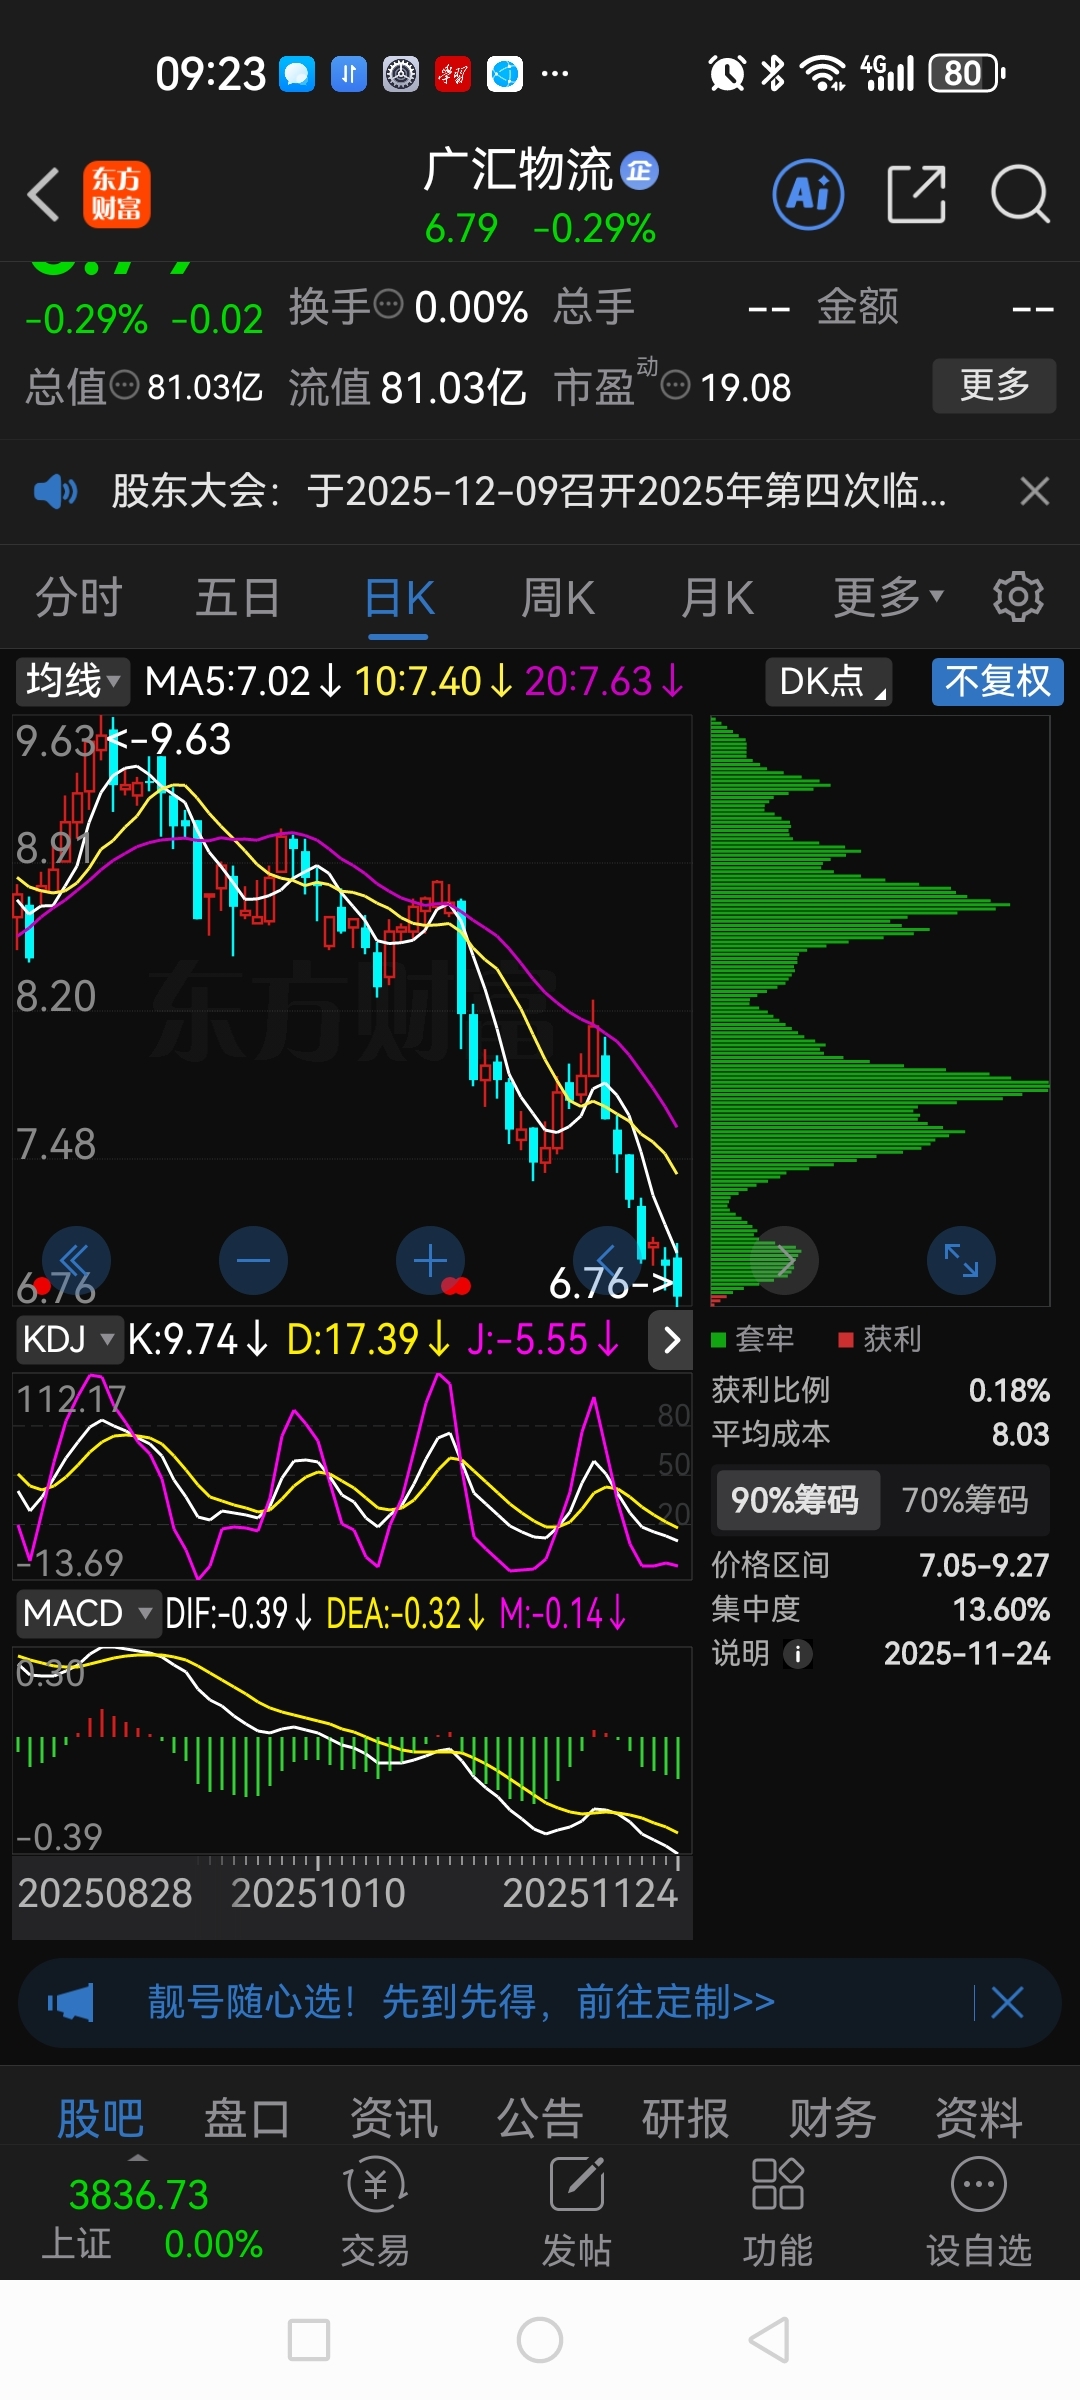Tap the 换手 info circle icon
The height and width of the screenshot is (2400, 1080).
click(388, 302)
